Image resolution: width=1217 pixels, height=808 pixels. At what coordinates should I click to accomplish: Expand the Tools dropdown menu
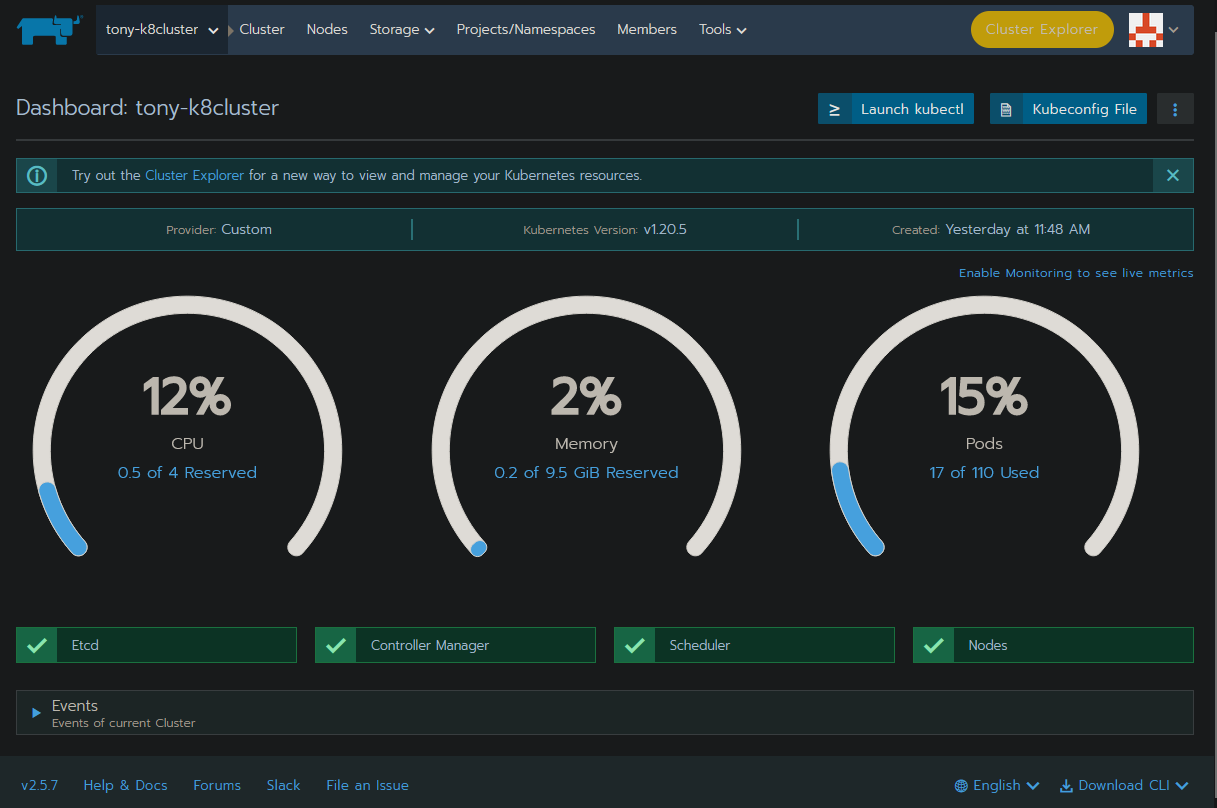point(723,29)
